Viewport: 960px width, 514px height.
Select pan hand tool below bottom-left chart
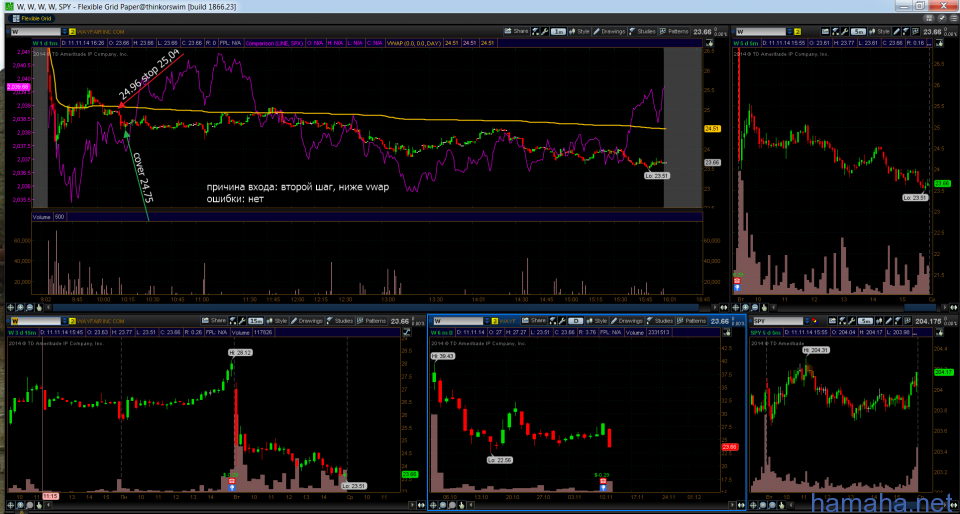(39, 505)
